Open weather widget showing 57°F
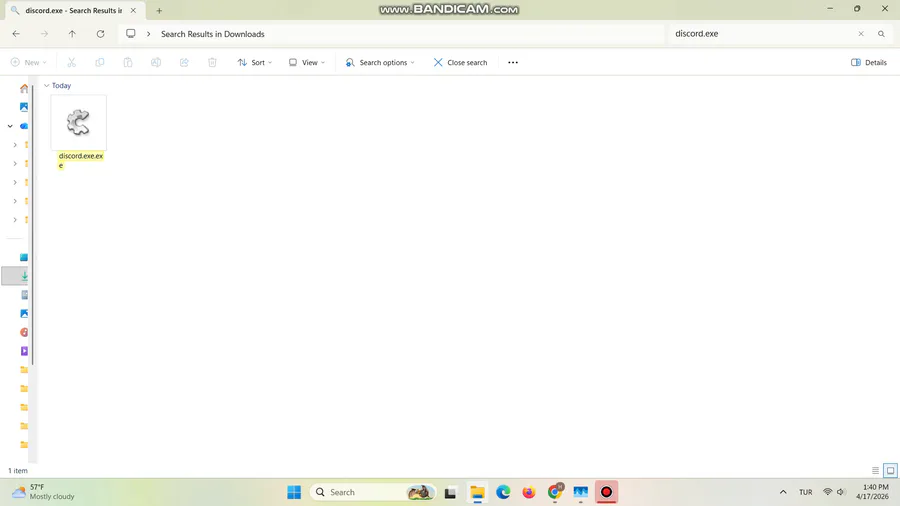 tap(44, 492)
